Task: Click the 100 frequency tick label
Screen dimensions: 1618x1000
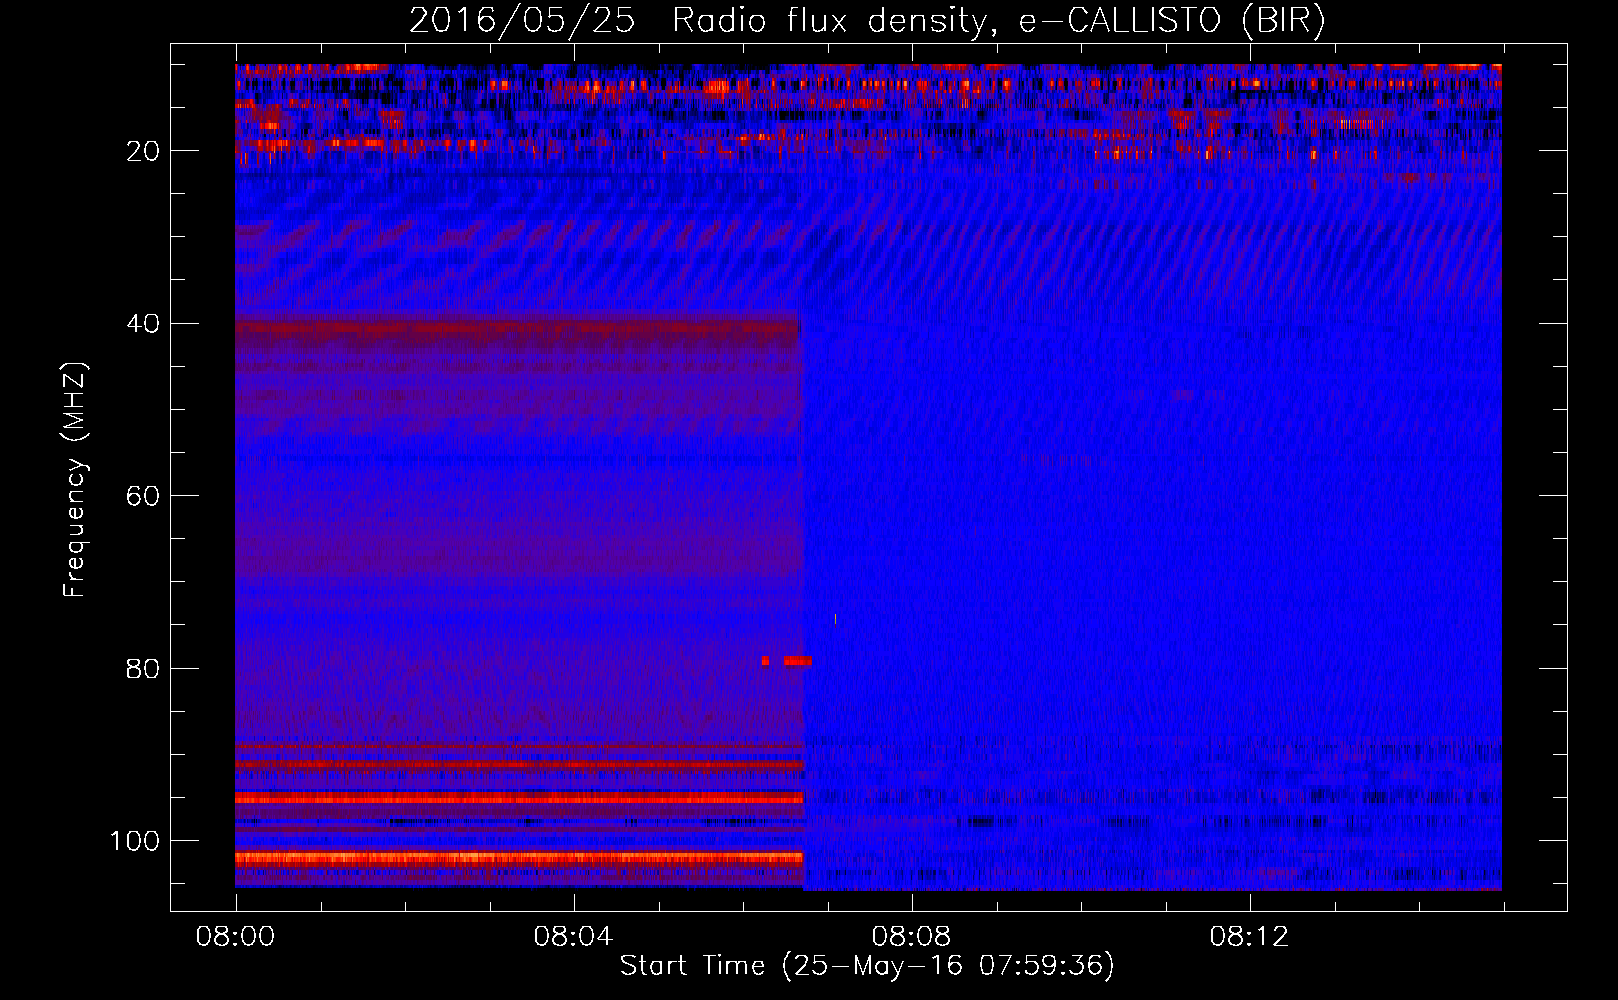Action: (x=135, y=841)
